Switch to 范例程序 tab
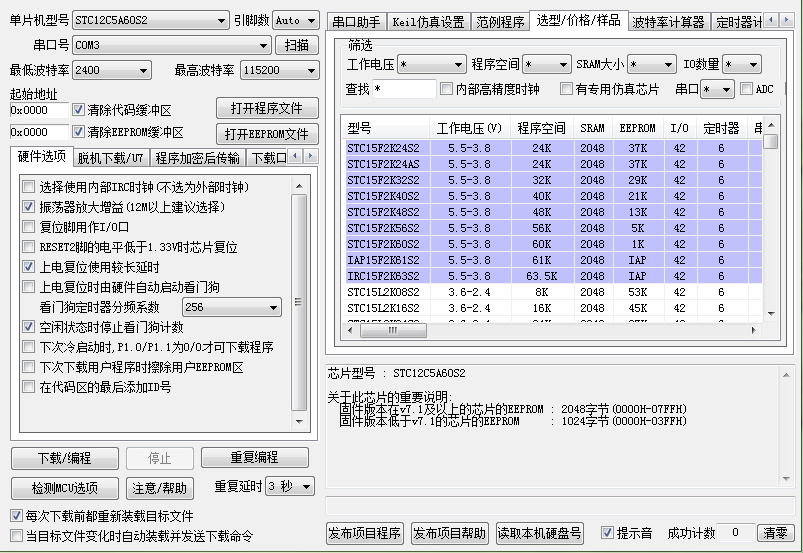Viewport: 803px width, 553px height. pyautogui.click(x=500, y=22)
